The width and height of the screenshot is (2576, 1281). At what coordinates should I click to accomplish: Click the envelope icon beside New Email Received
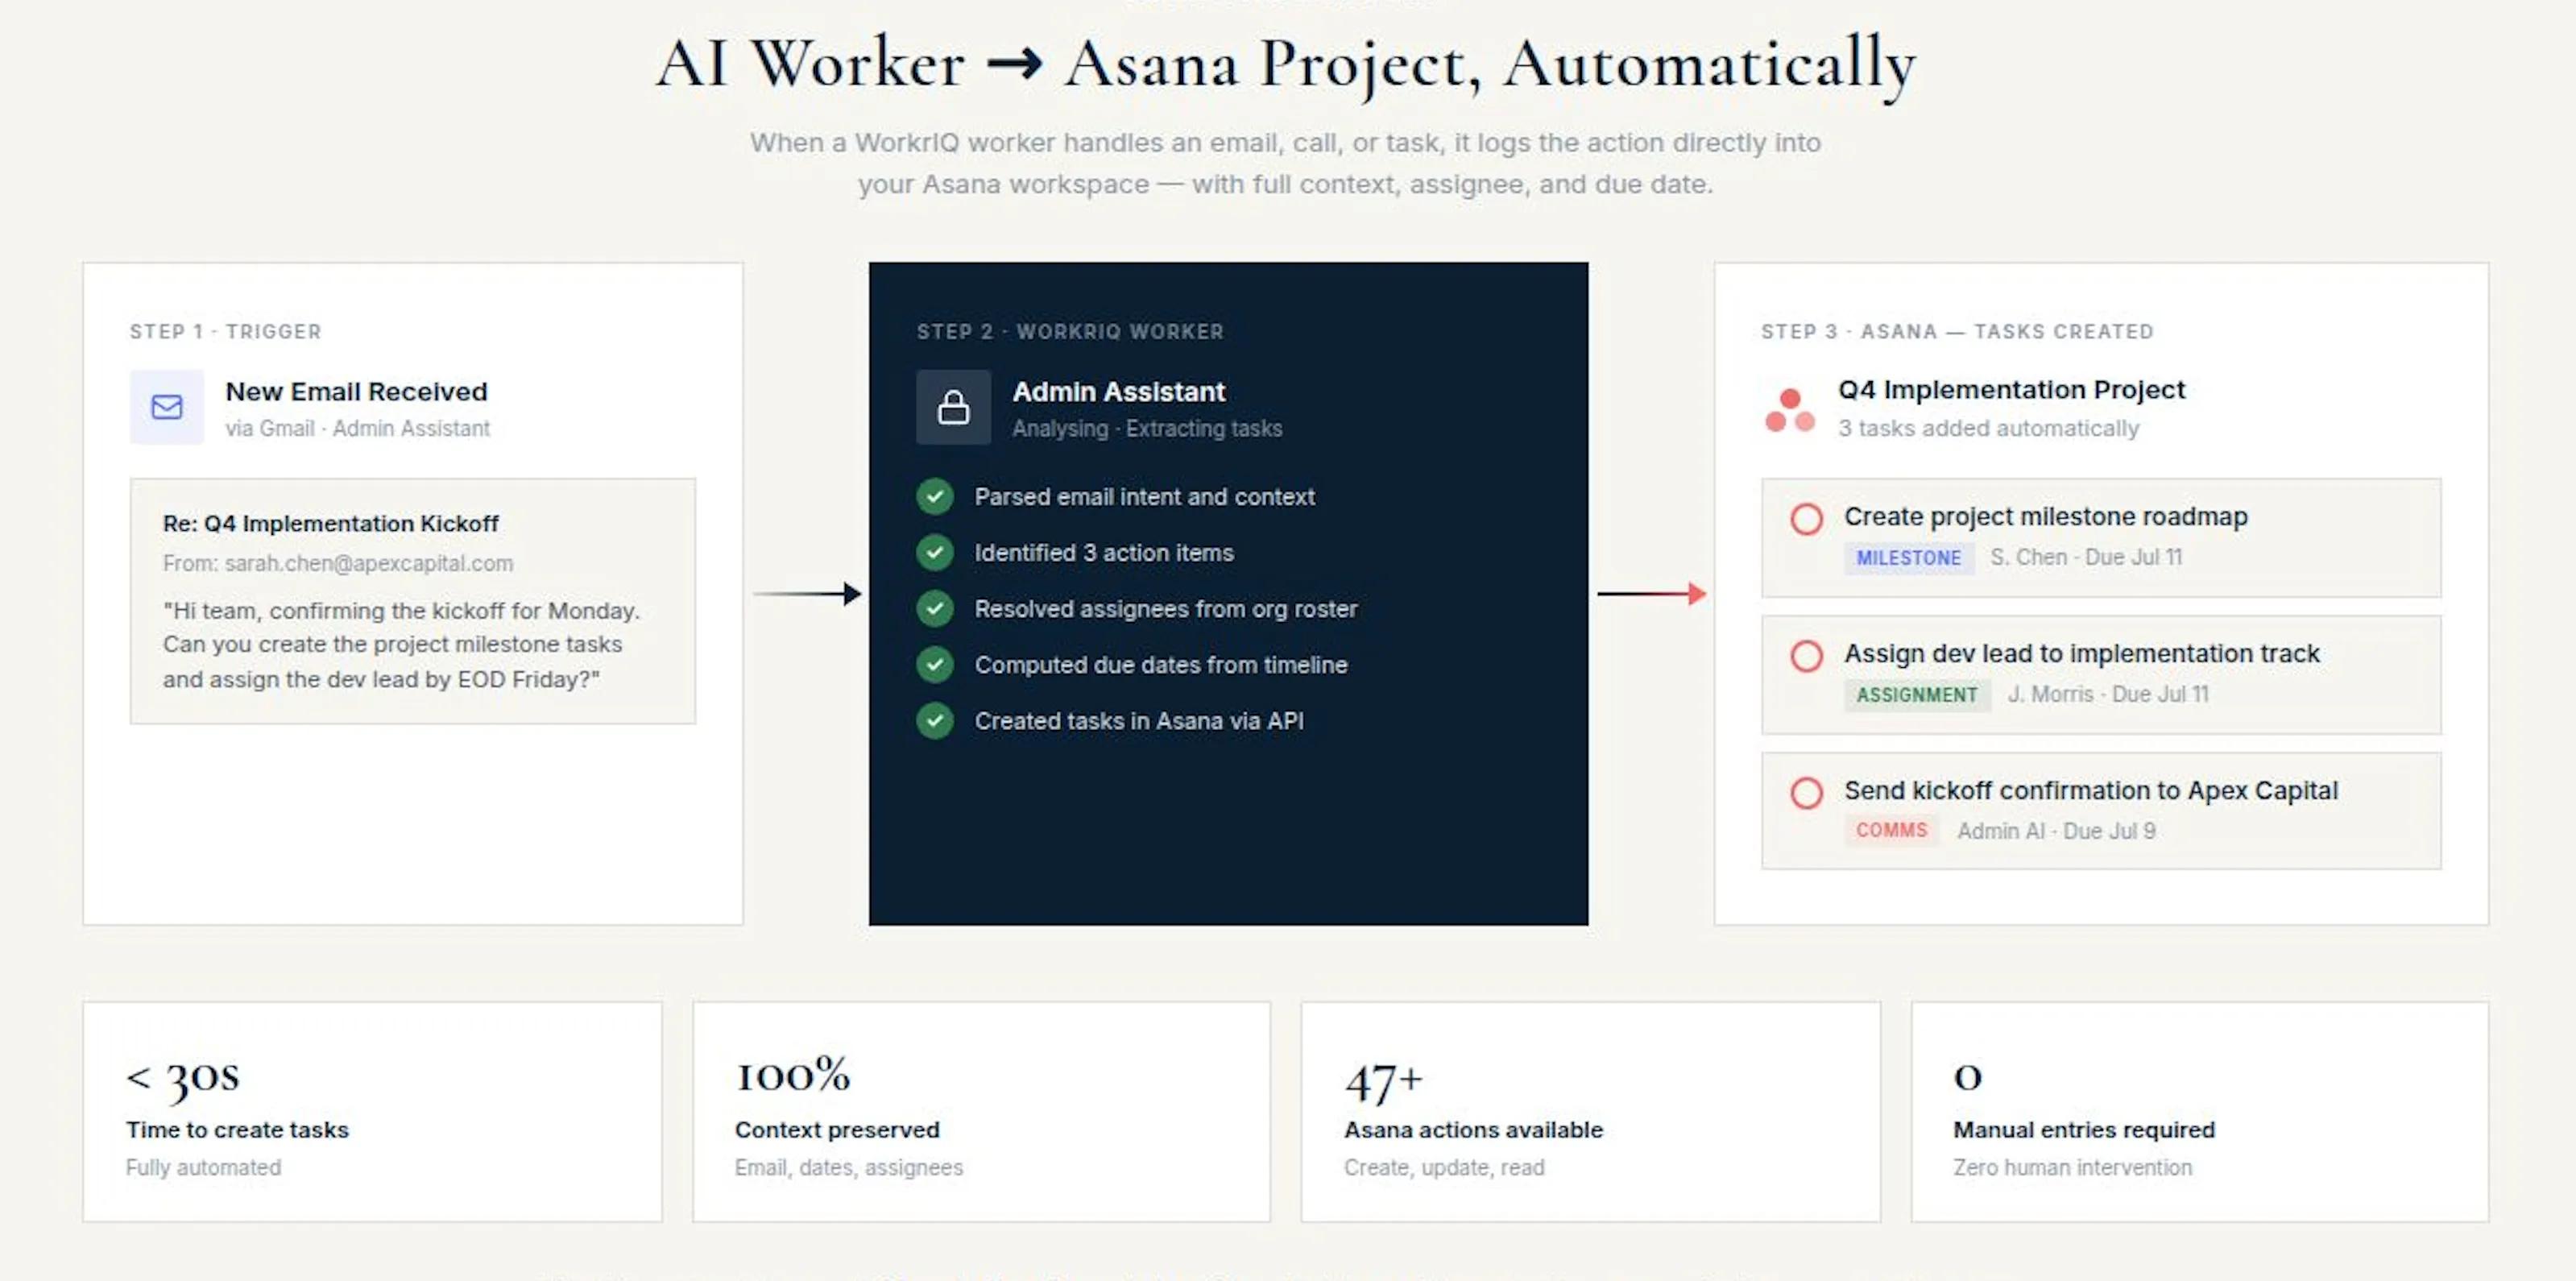(167, 407)
